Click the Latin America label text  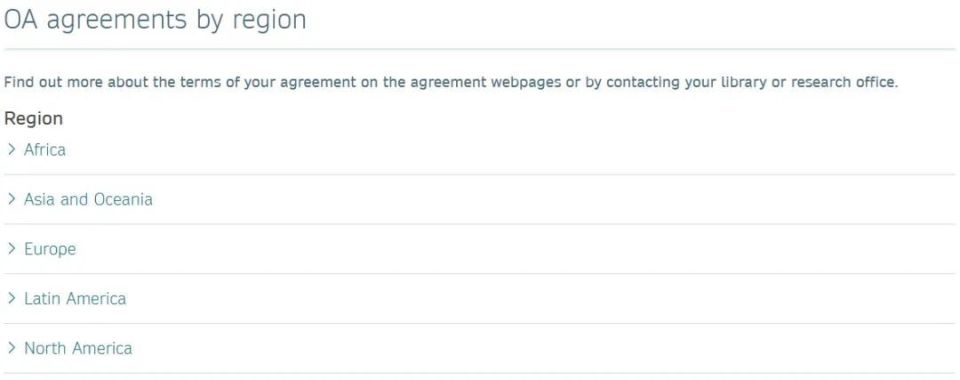(75, 299)
